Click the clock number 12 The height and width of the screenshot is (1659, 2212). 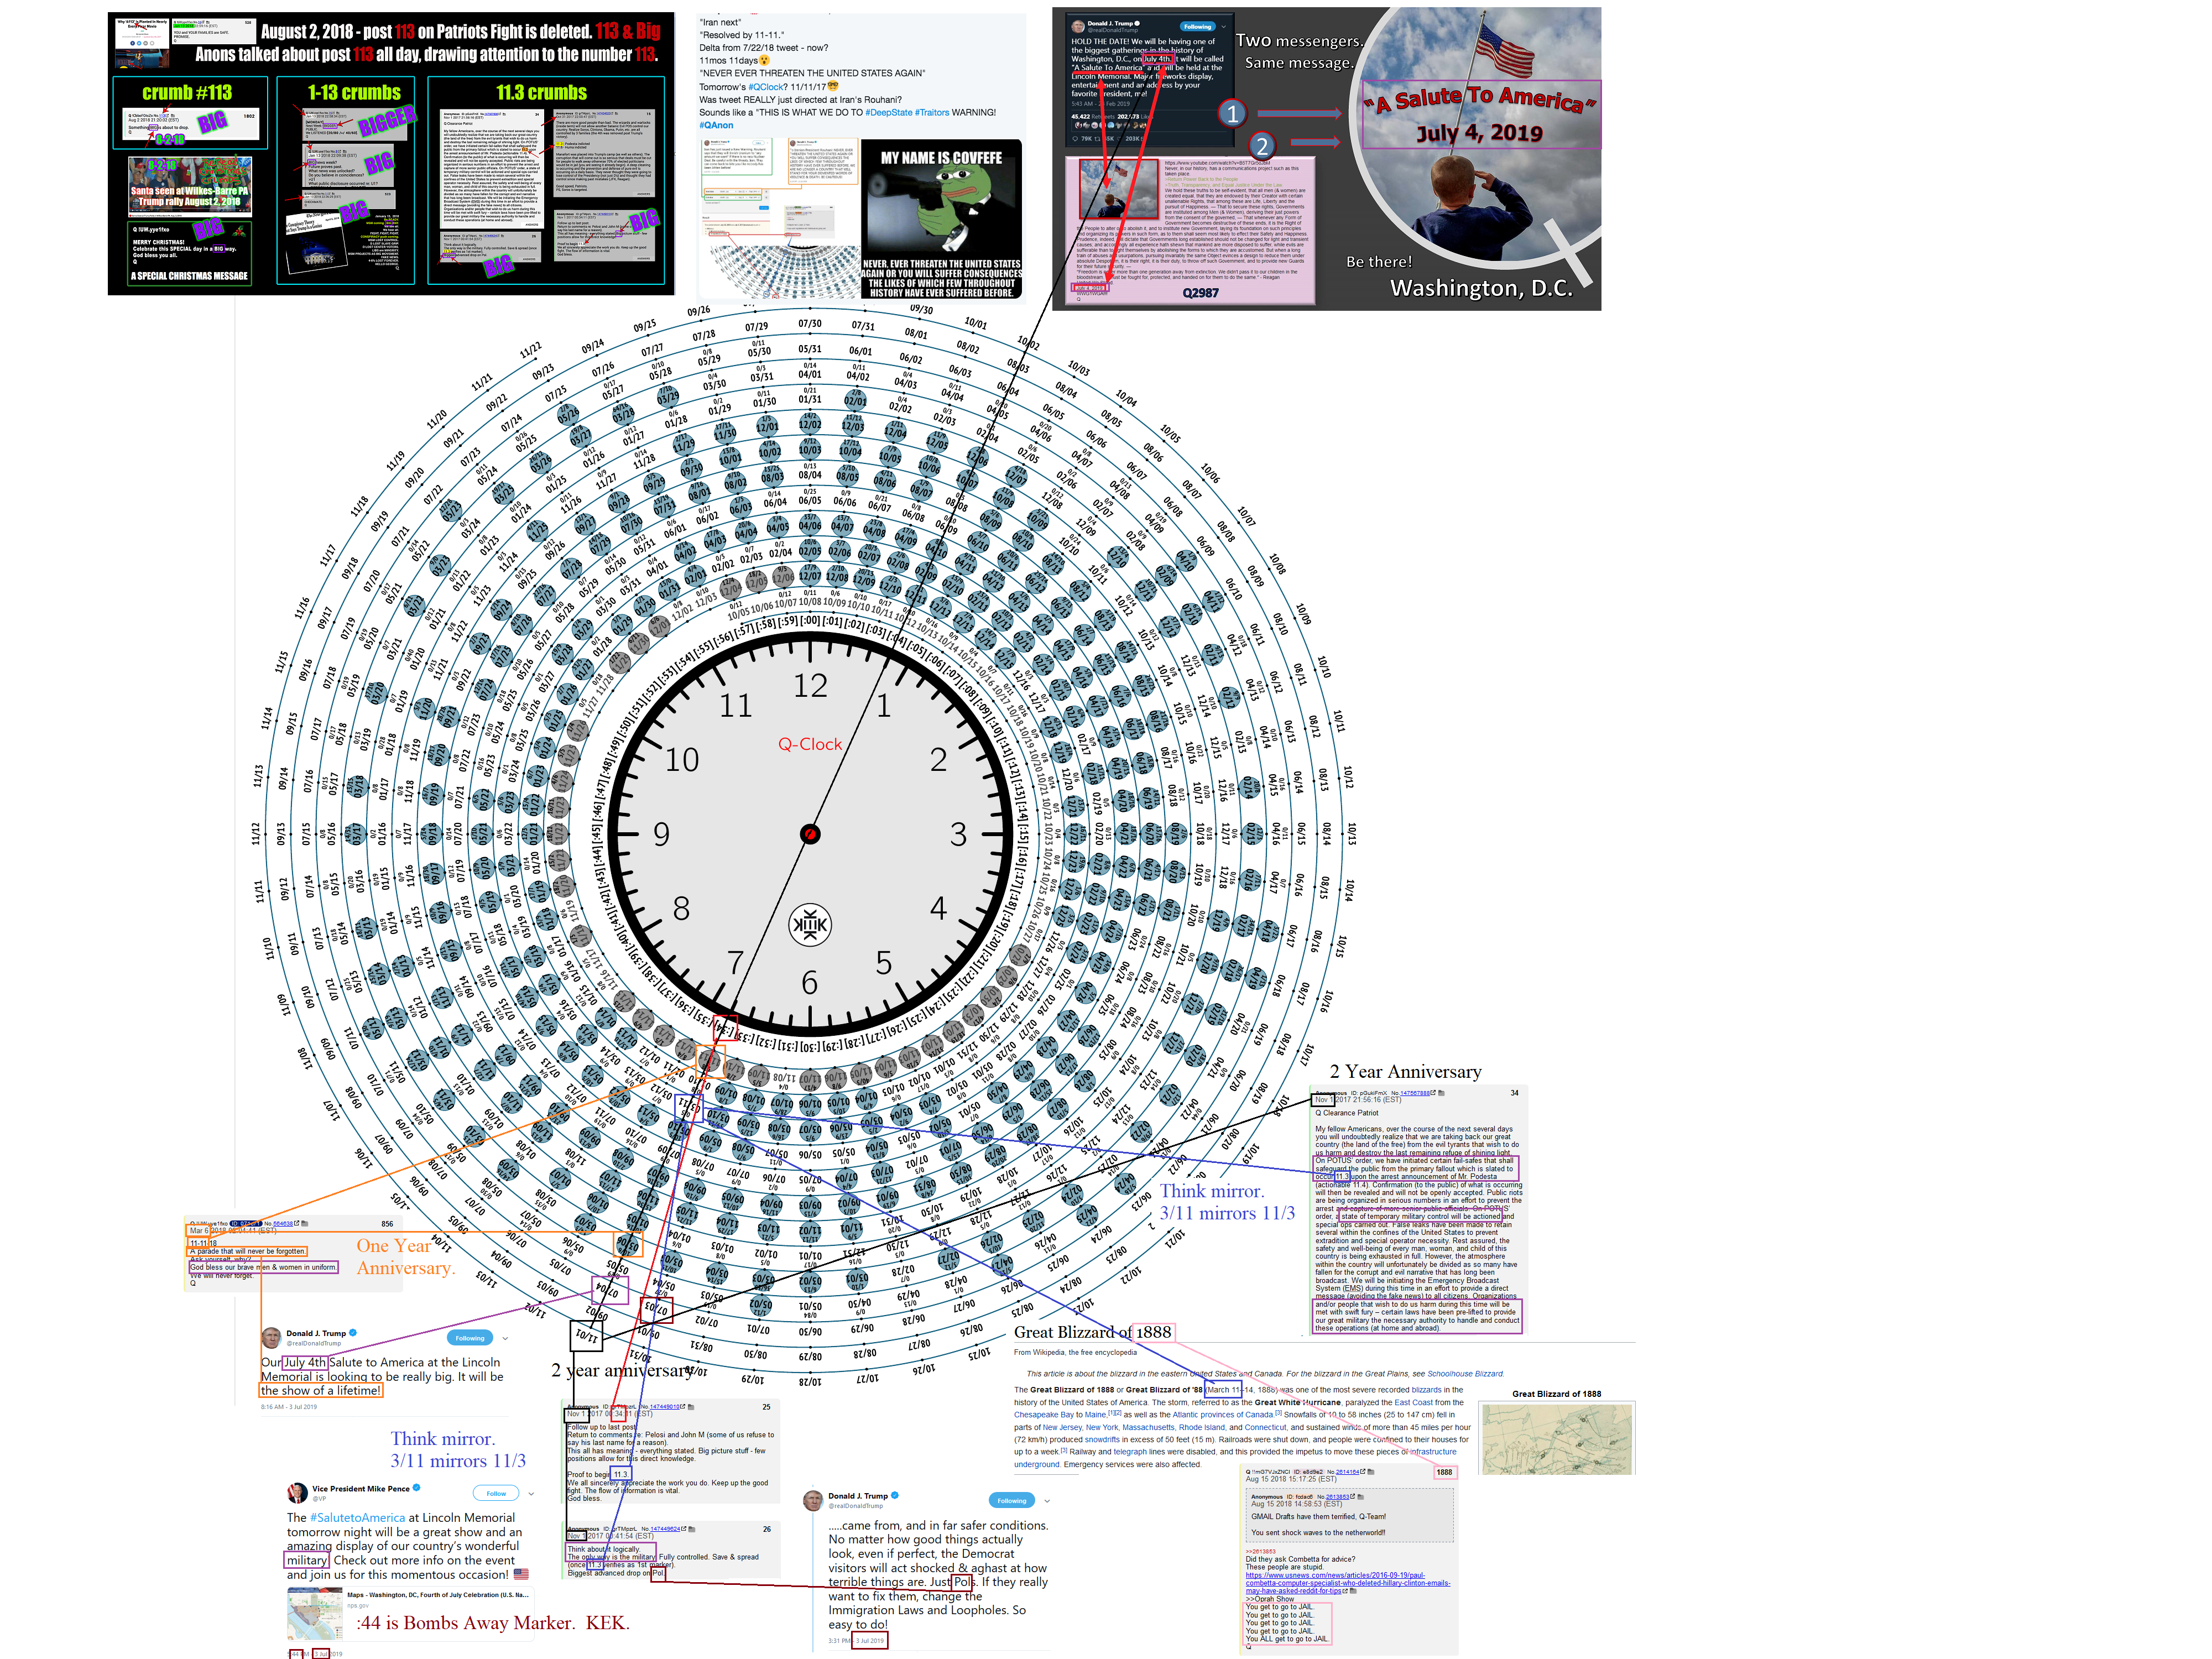pos(810,686)
